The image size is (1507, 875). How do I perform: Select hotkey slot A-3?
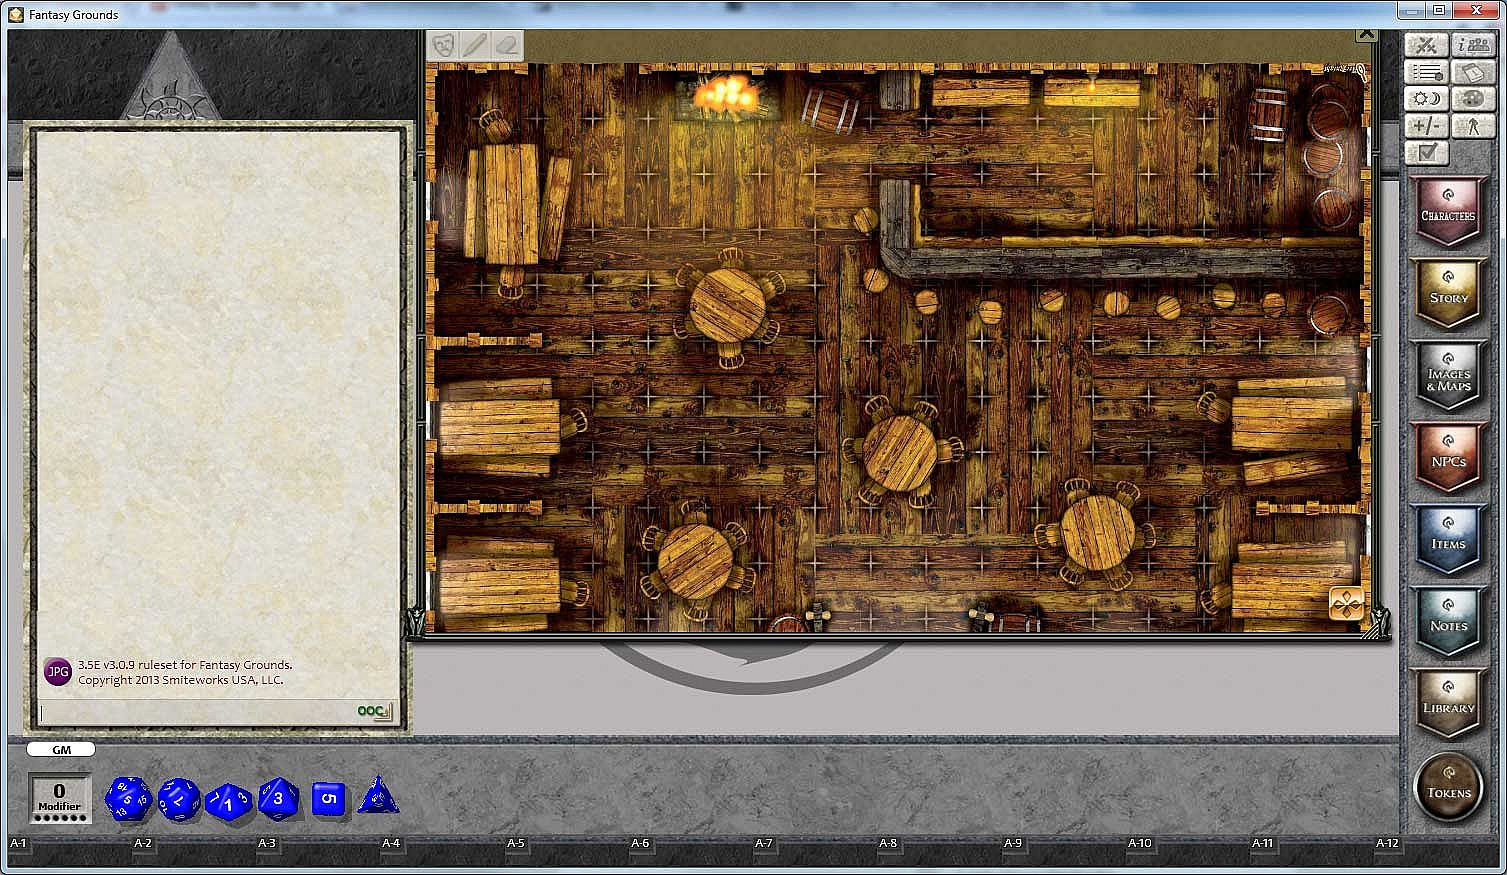pyautogui.click(x=267, y=843)
